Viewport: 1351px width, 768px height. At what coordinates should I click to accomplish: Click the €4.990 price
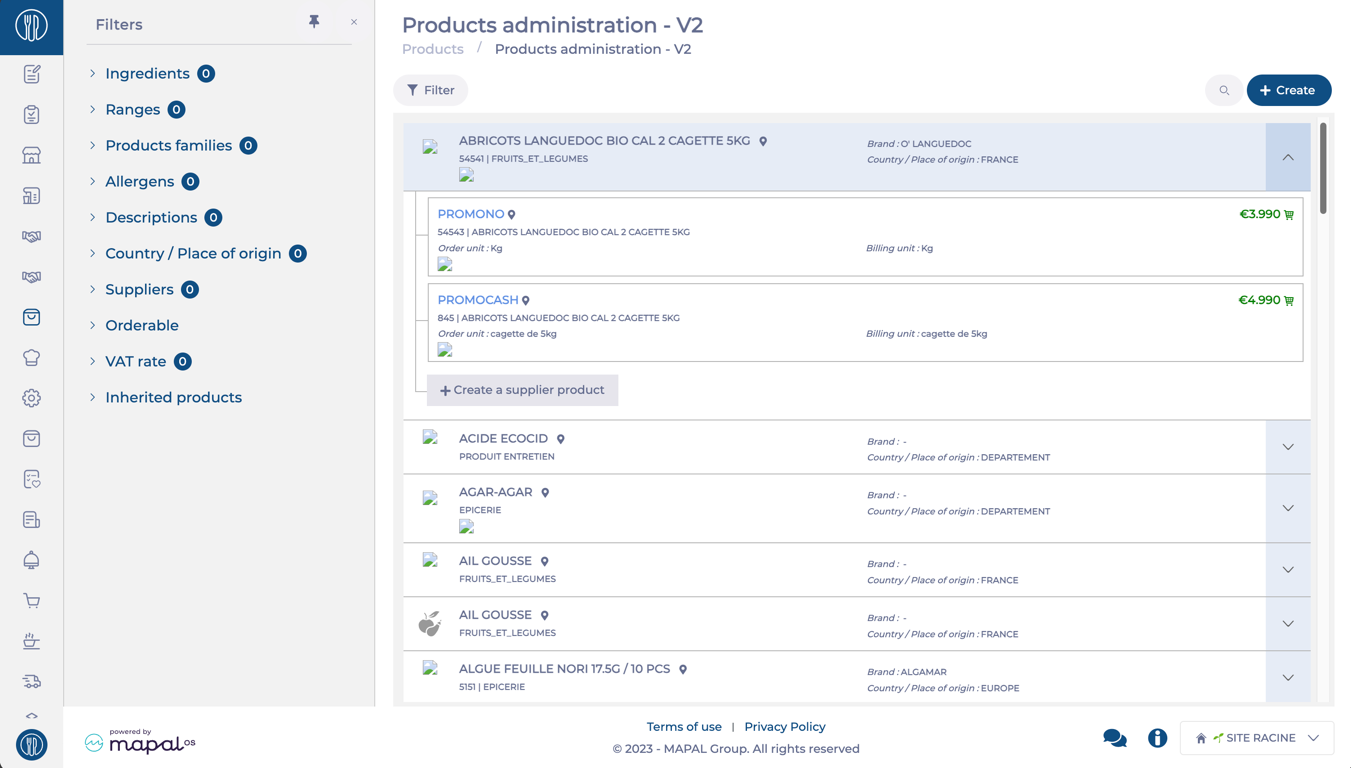point(1260,300)
